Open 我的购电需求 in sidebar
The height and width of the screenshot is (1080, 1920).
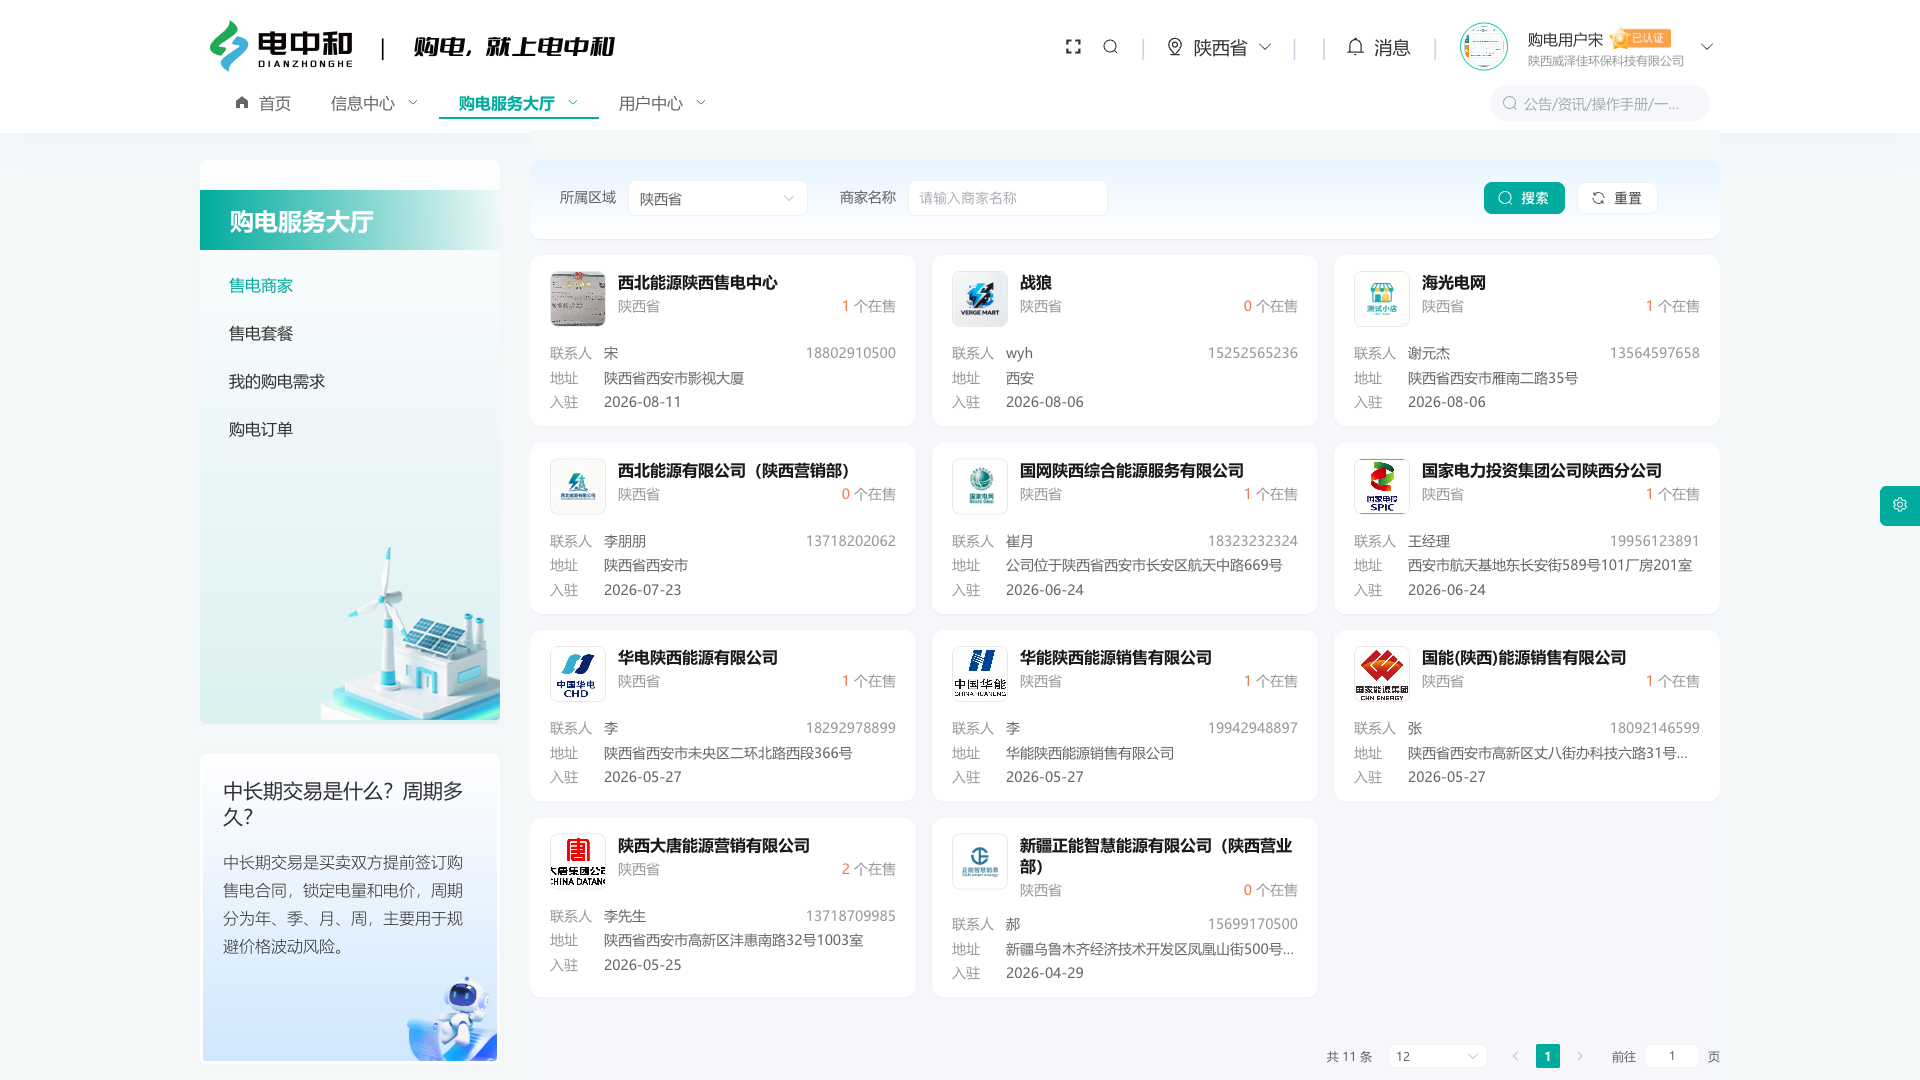click(x=277, y=381)
